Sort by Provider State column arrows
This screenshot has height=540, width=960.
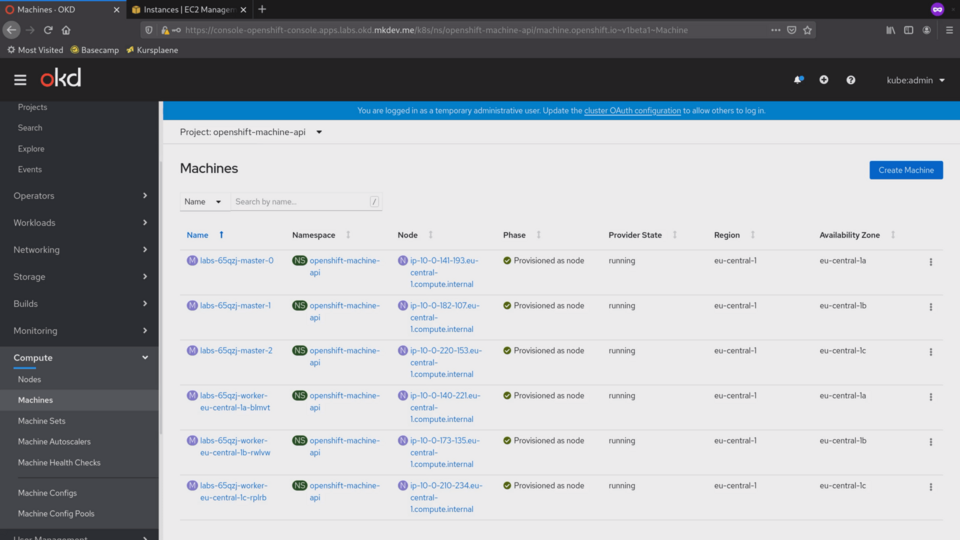[675, 235]
